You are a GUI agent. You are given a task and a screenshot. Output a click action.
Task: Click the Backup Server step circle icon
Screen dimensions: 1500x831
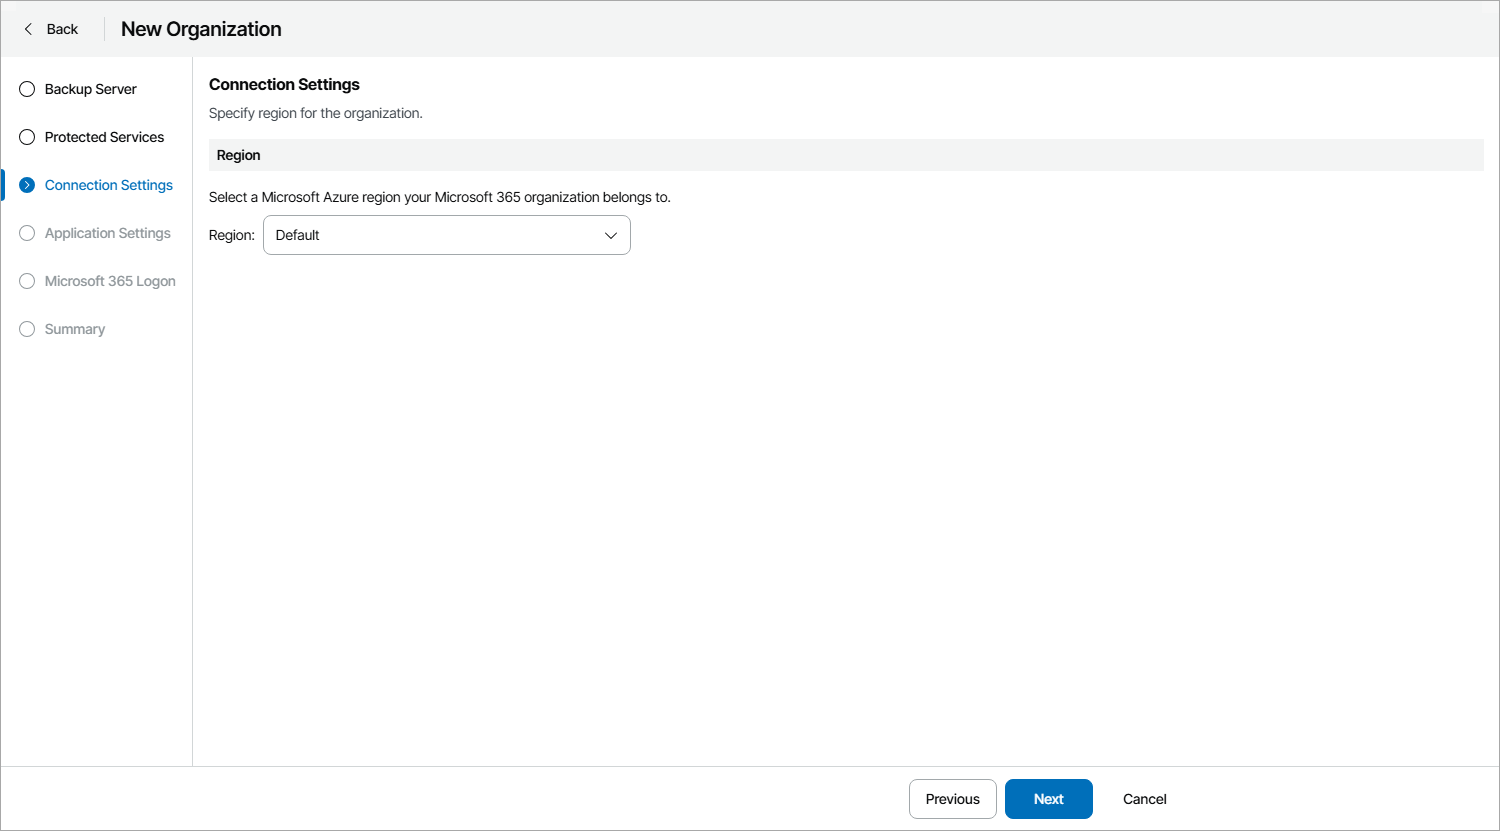click(26, 89)
